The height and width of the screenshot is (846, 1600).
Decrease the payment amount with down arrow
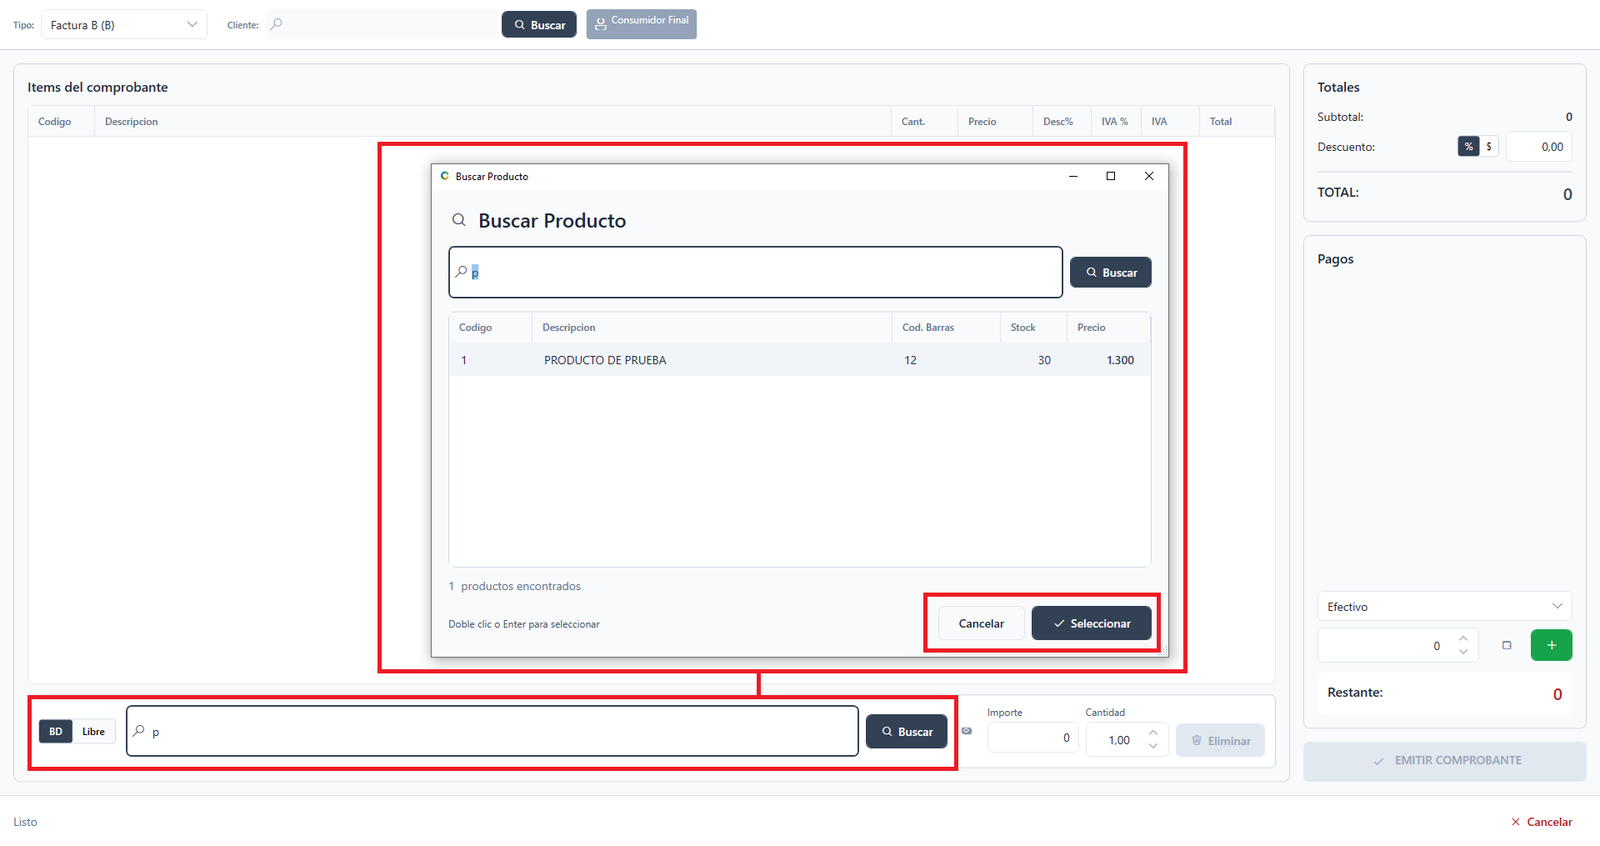click(x=1463, y=652)
